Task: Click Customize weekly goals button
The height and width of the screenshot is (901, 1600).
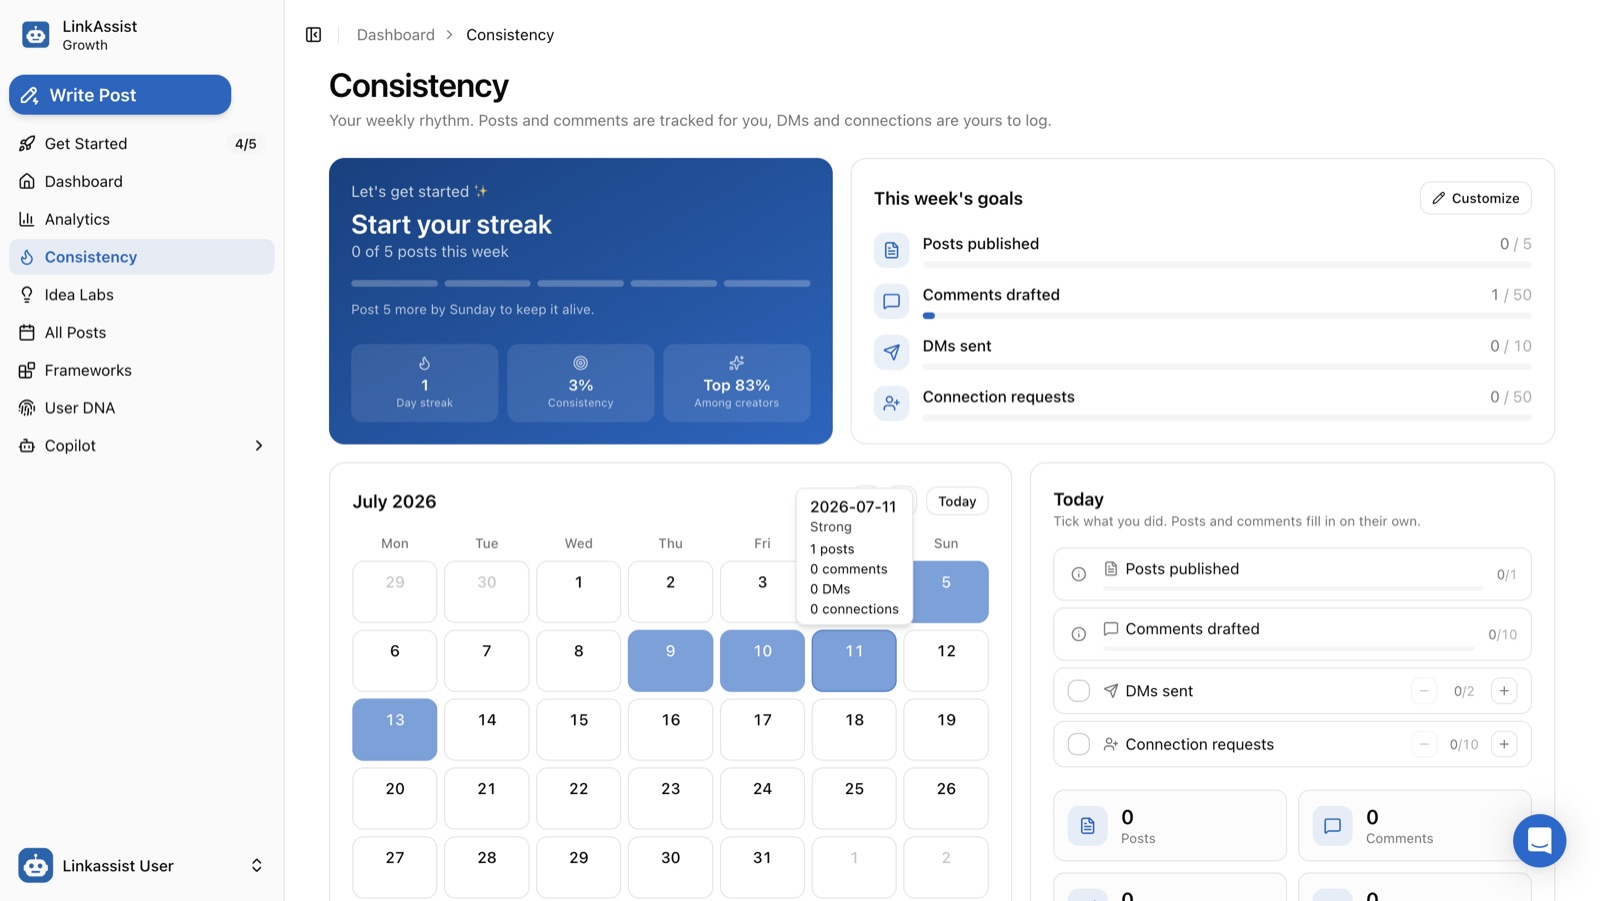Action: click(1475, 198)
